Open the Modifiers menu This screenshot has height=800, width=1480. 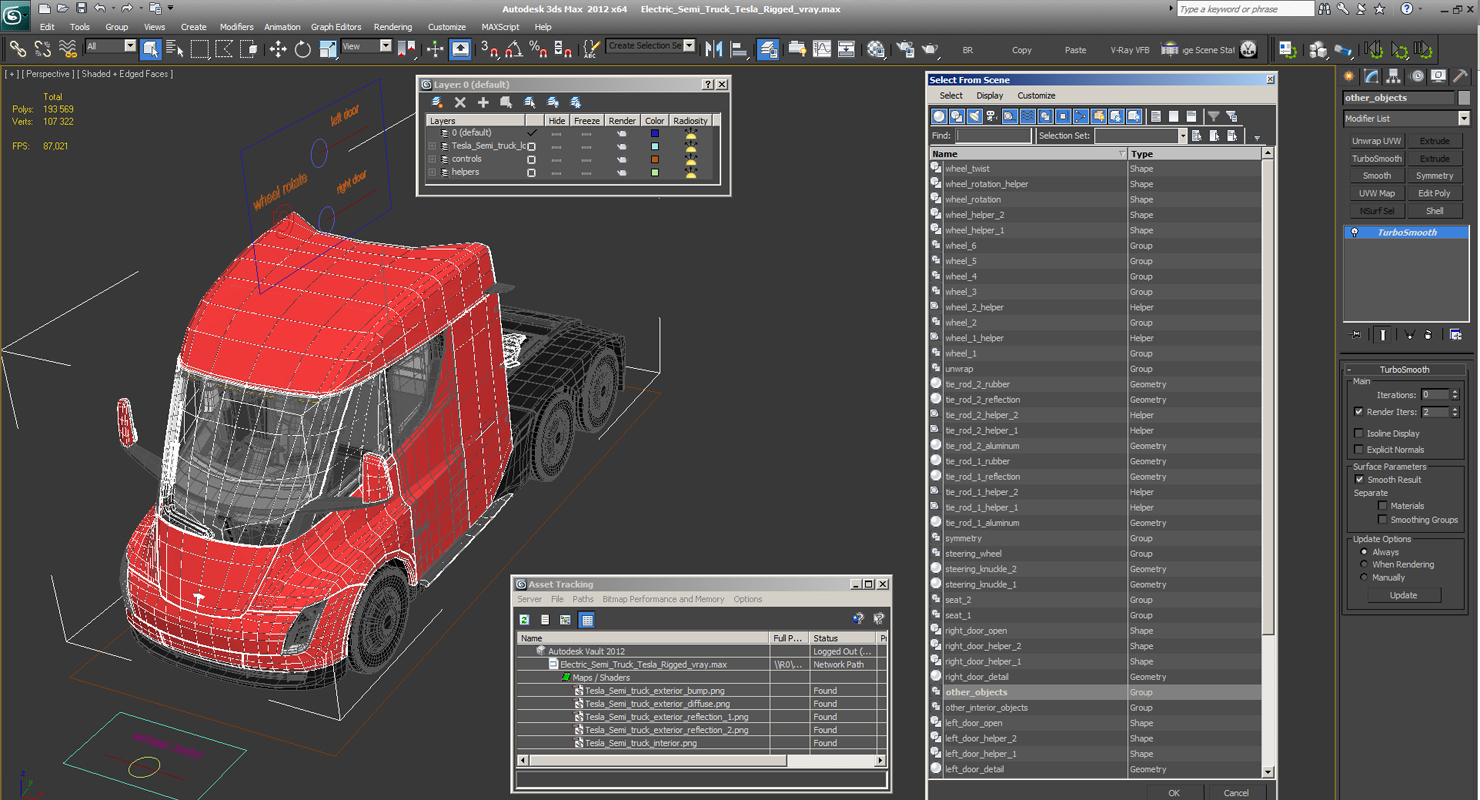(x=237, y=27)
